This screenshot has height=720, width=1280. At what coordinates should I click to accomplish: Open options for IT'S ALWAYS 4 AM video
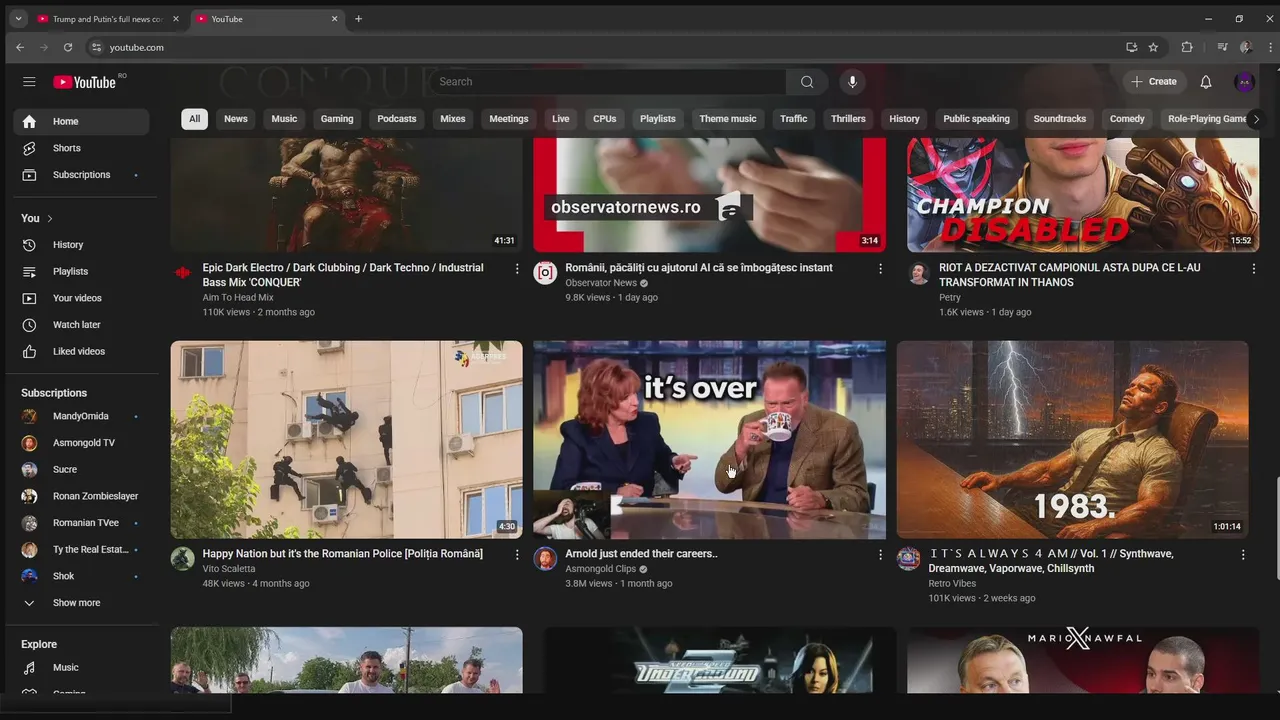[1243, 555]
